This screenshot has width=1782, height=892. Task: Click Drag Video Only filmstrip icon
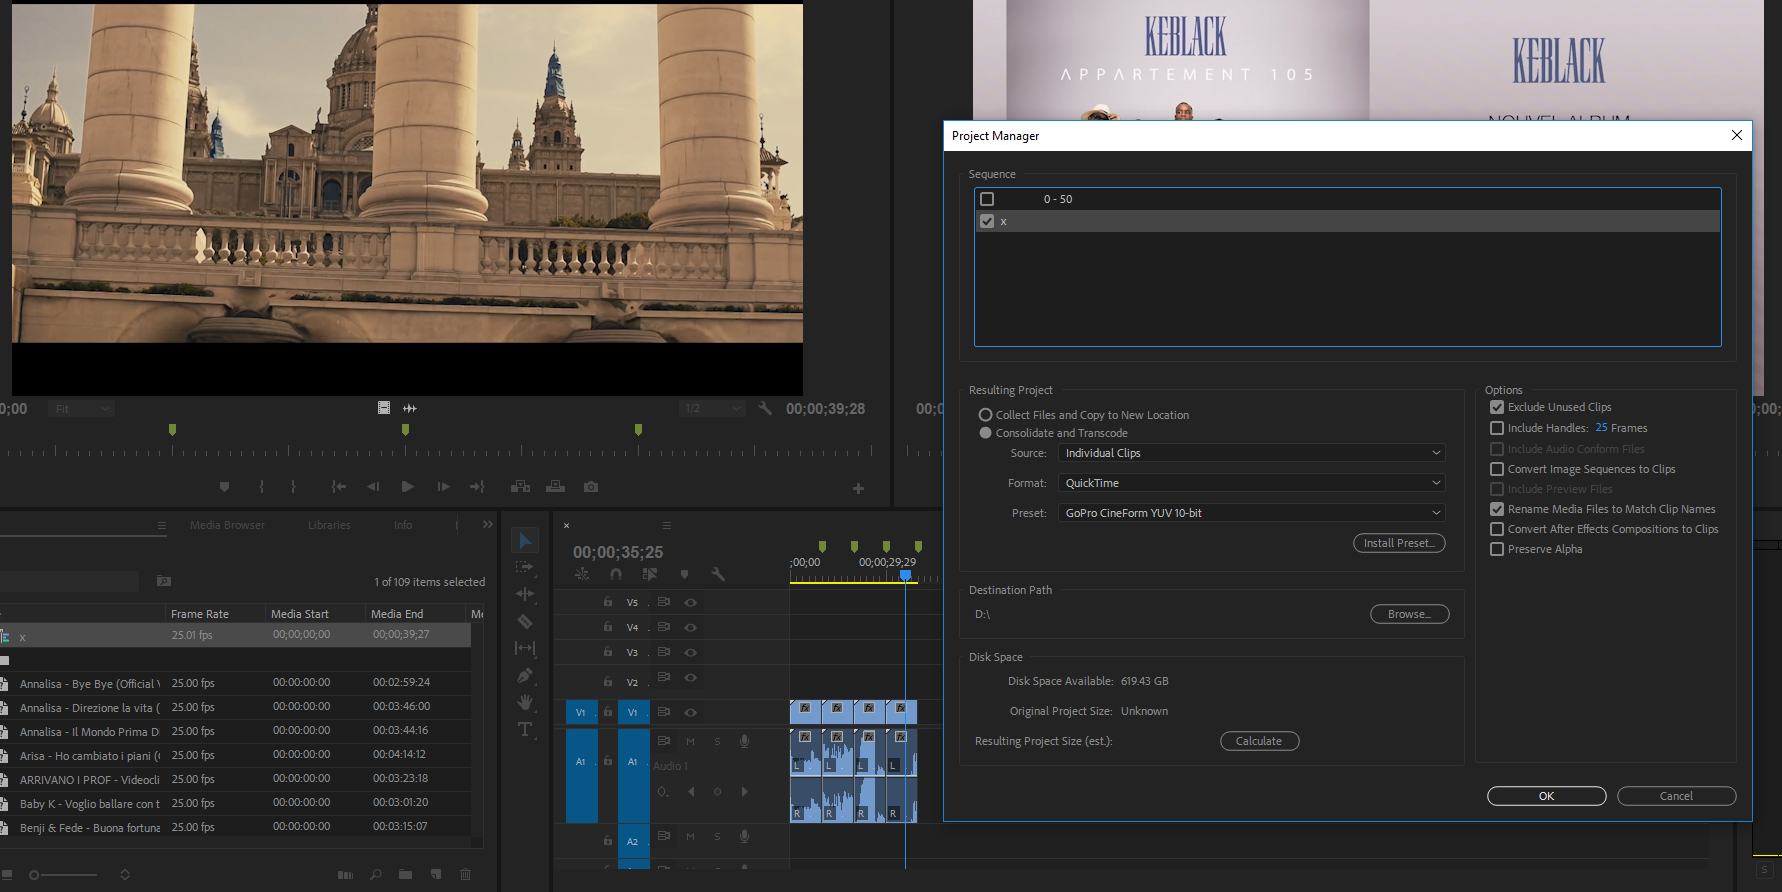pyautogui.click(x=384, y=408)
